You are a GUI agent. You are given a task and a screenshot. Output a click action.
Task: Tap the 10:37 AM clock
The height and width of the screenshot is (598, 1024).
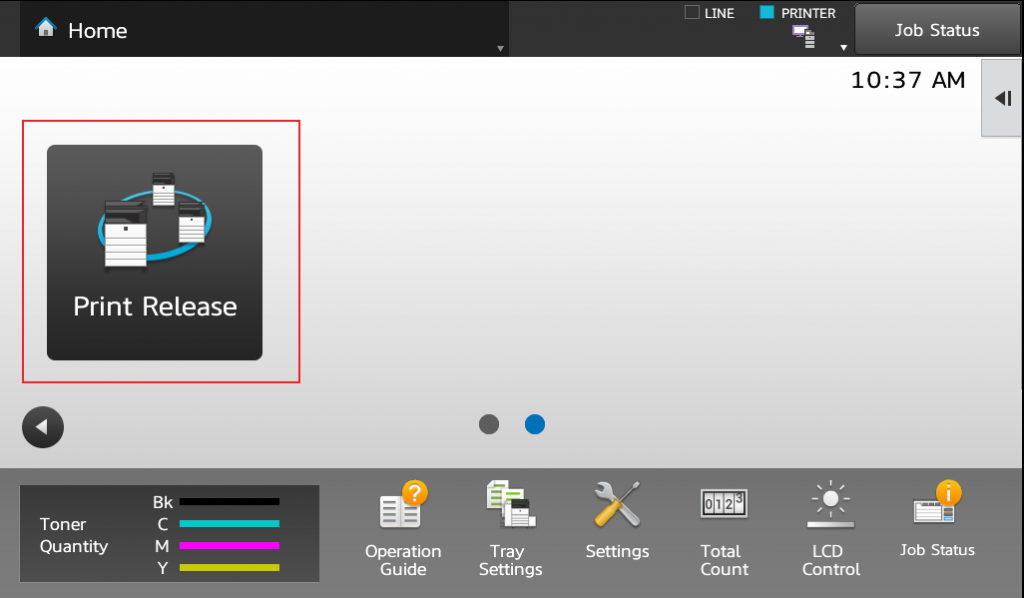coord(908,81)
